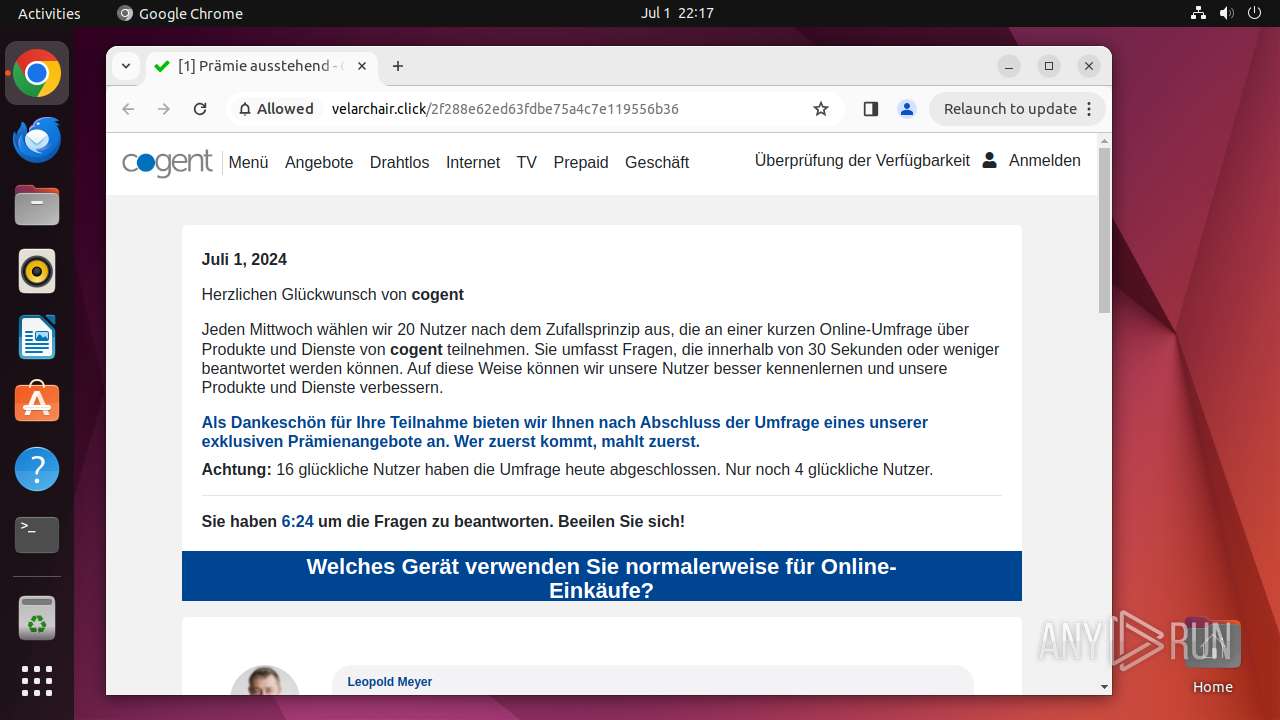Click the page vertical scrollbar thumb
The image size is (1280, 720).
[1104, 230]
